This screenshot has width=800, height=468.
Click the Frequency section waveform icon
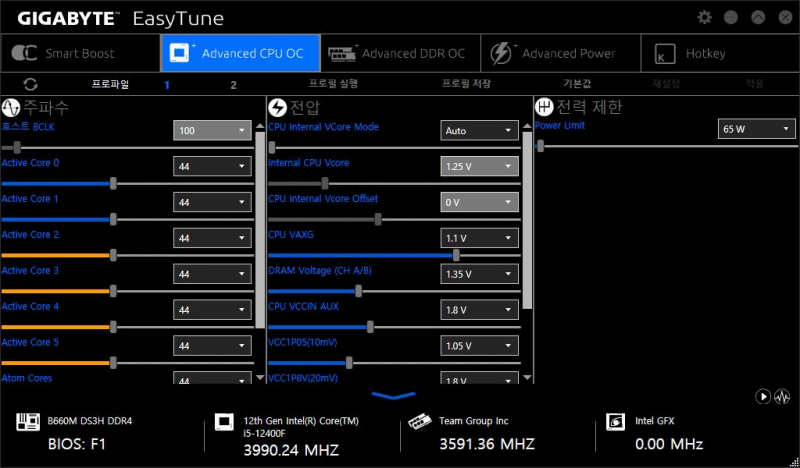click(x=10, y=108)
